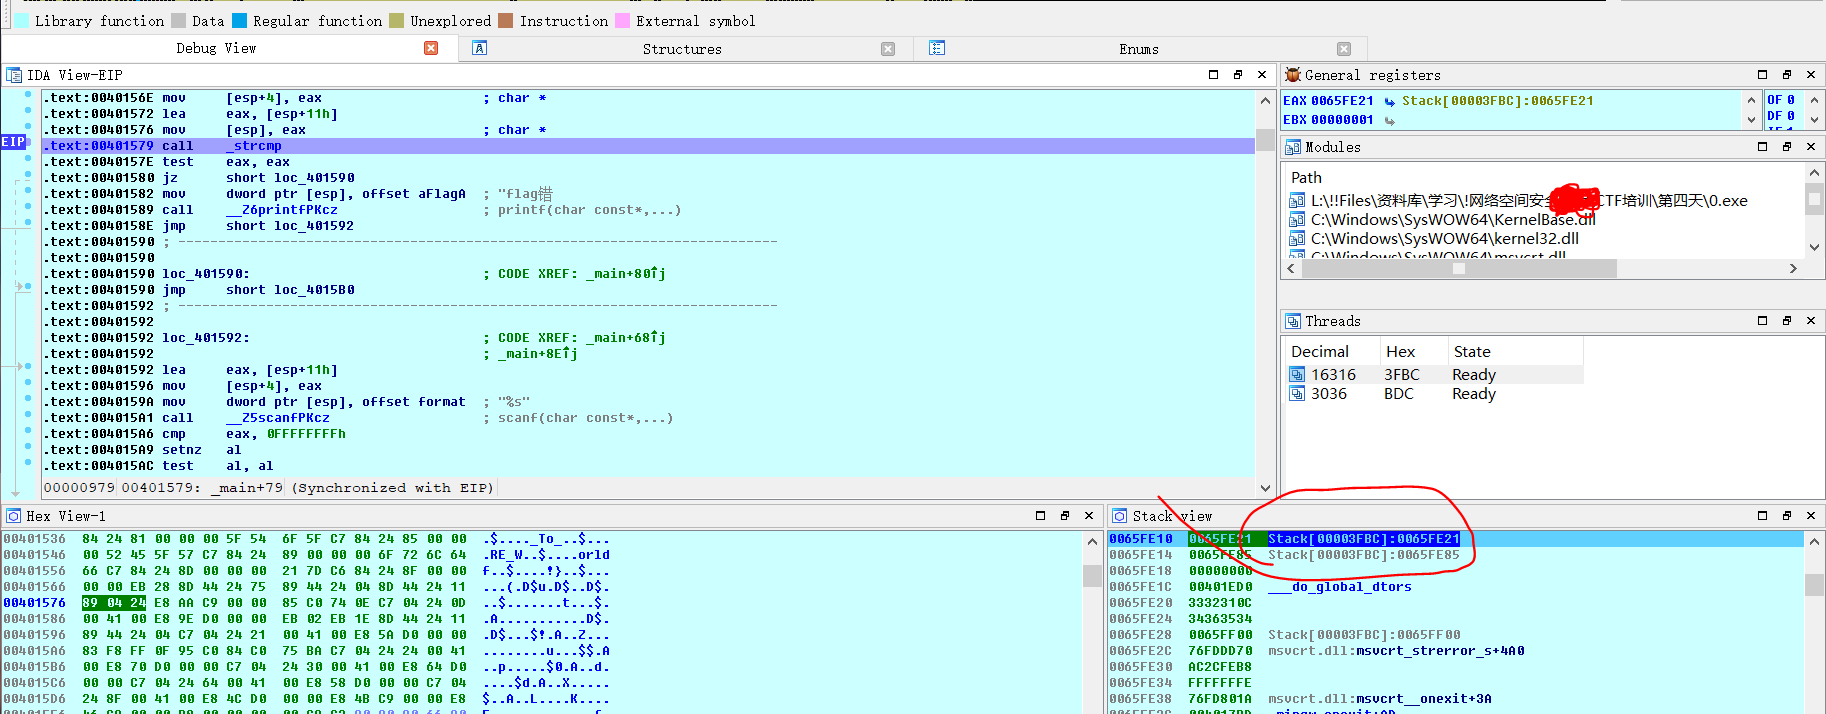Click the 0.exe module file icon

tap(1297, 201)
